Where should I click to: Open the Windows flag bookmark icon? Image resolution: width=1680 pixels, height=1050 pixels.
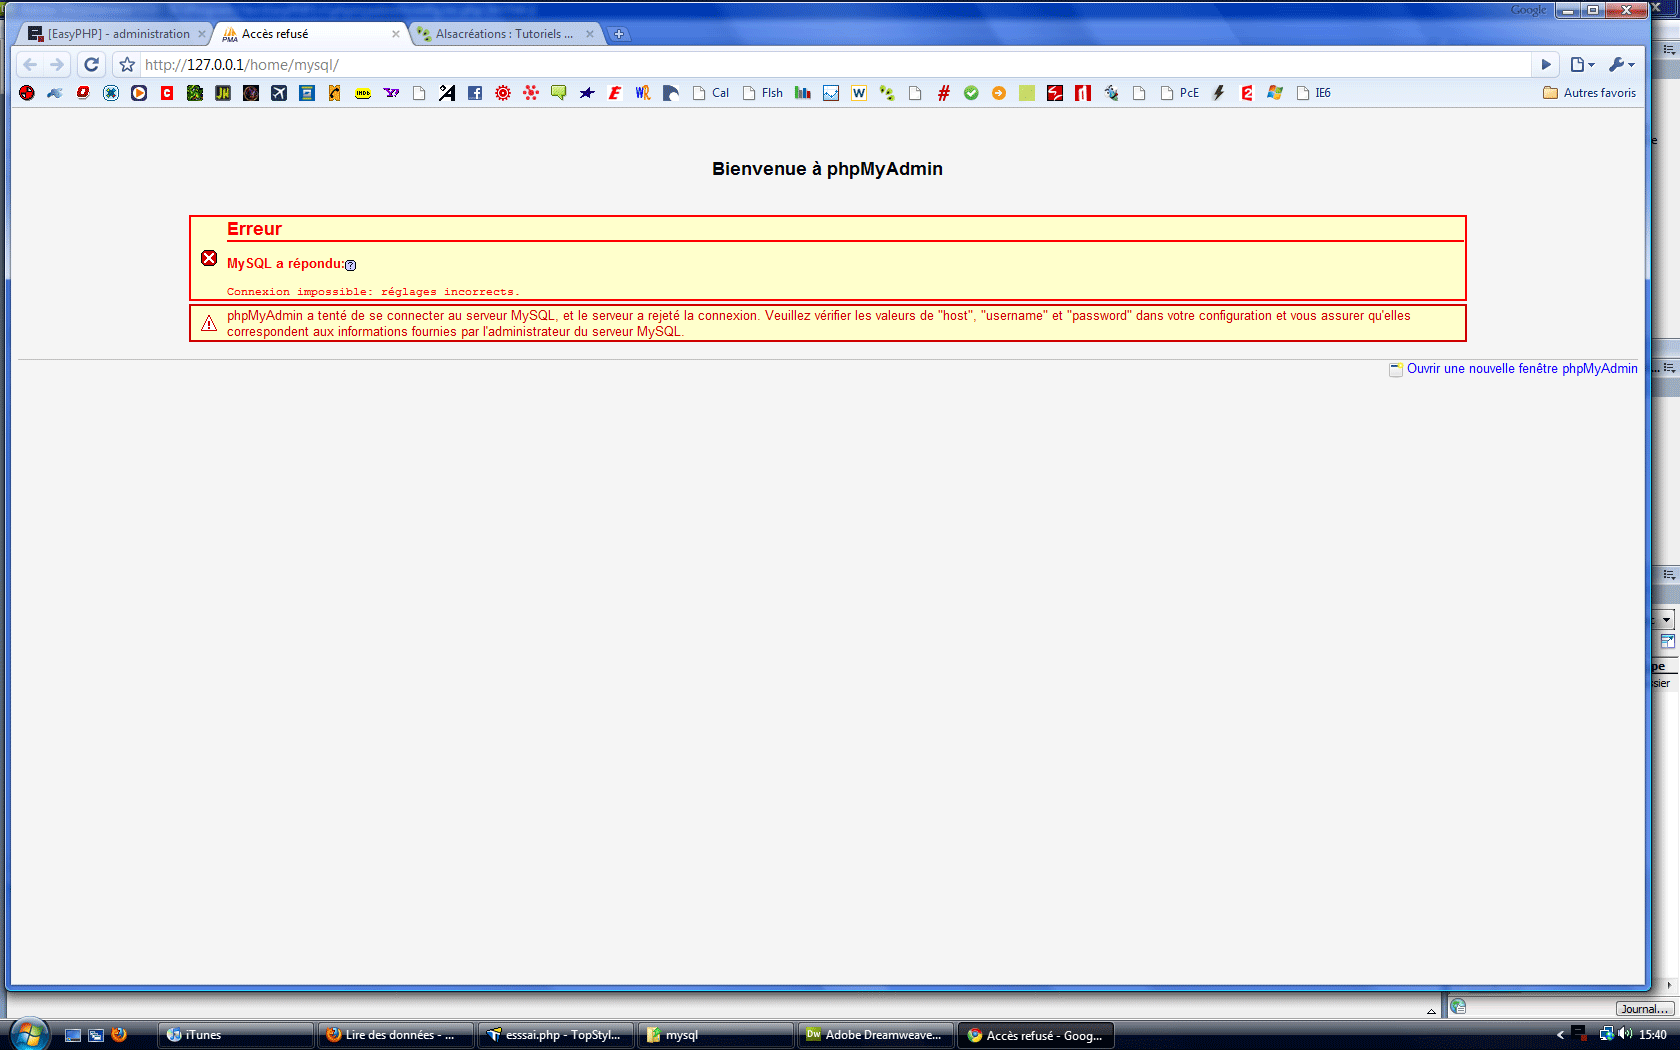(x=1275, y=93)
